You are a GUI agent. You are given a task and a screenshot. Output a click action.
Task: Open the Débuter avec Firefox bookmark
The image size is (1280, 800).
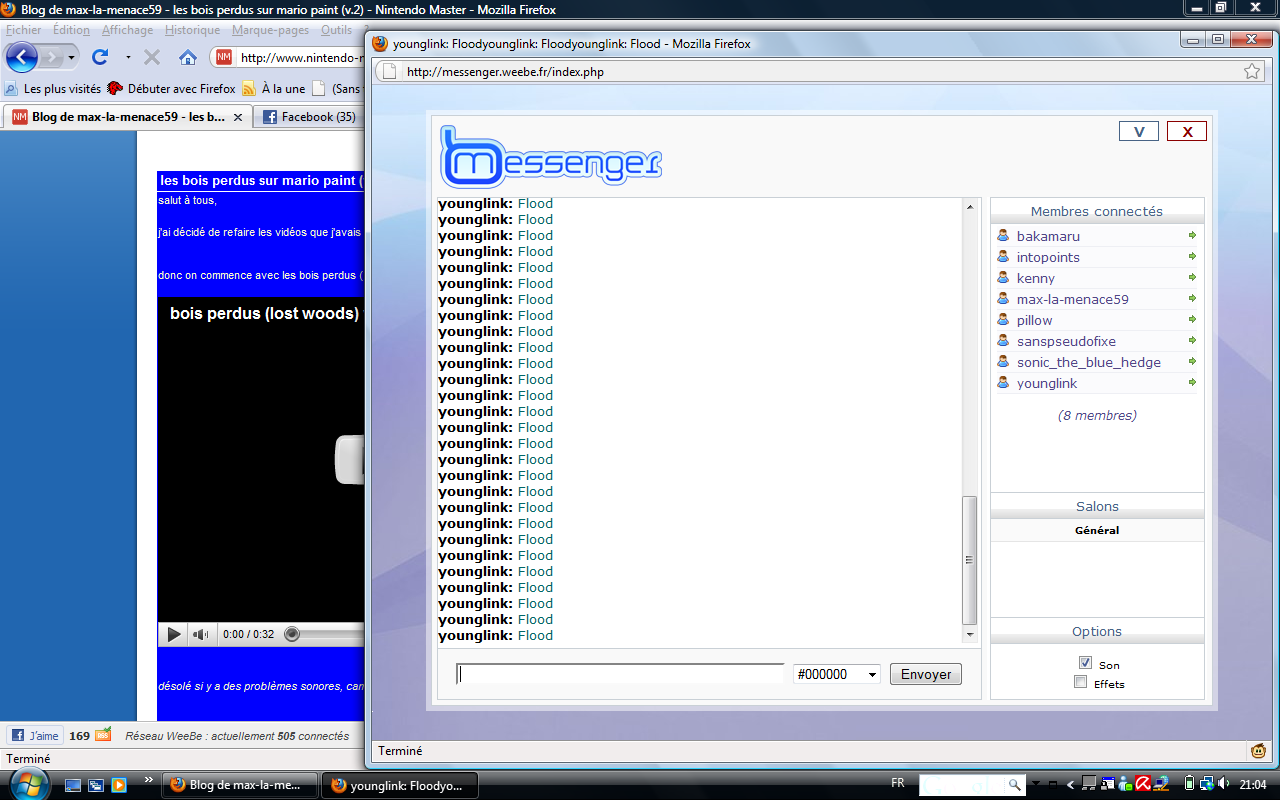[172, 88]
